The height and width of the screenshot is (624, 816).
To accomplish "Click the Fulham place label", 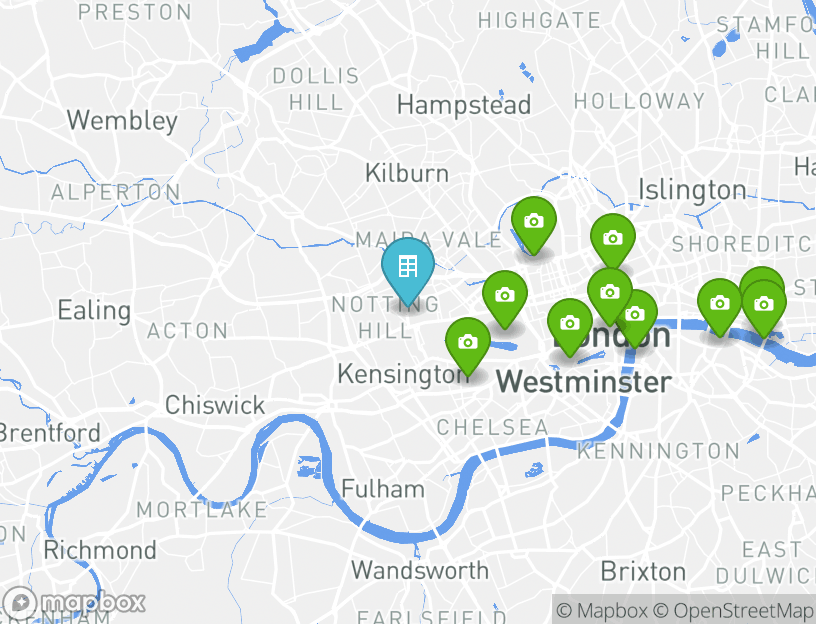I will coord(383,489).
